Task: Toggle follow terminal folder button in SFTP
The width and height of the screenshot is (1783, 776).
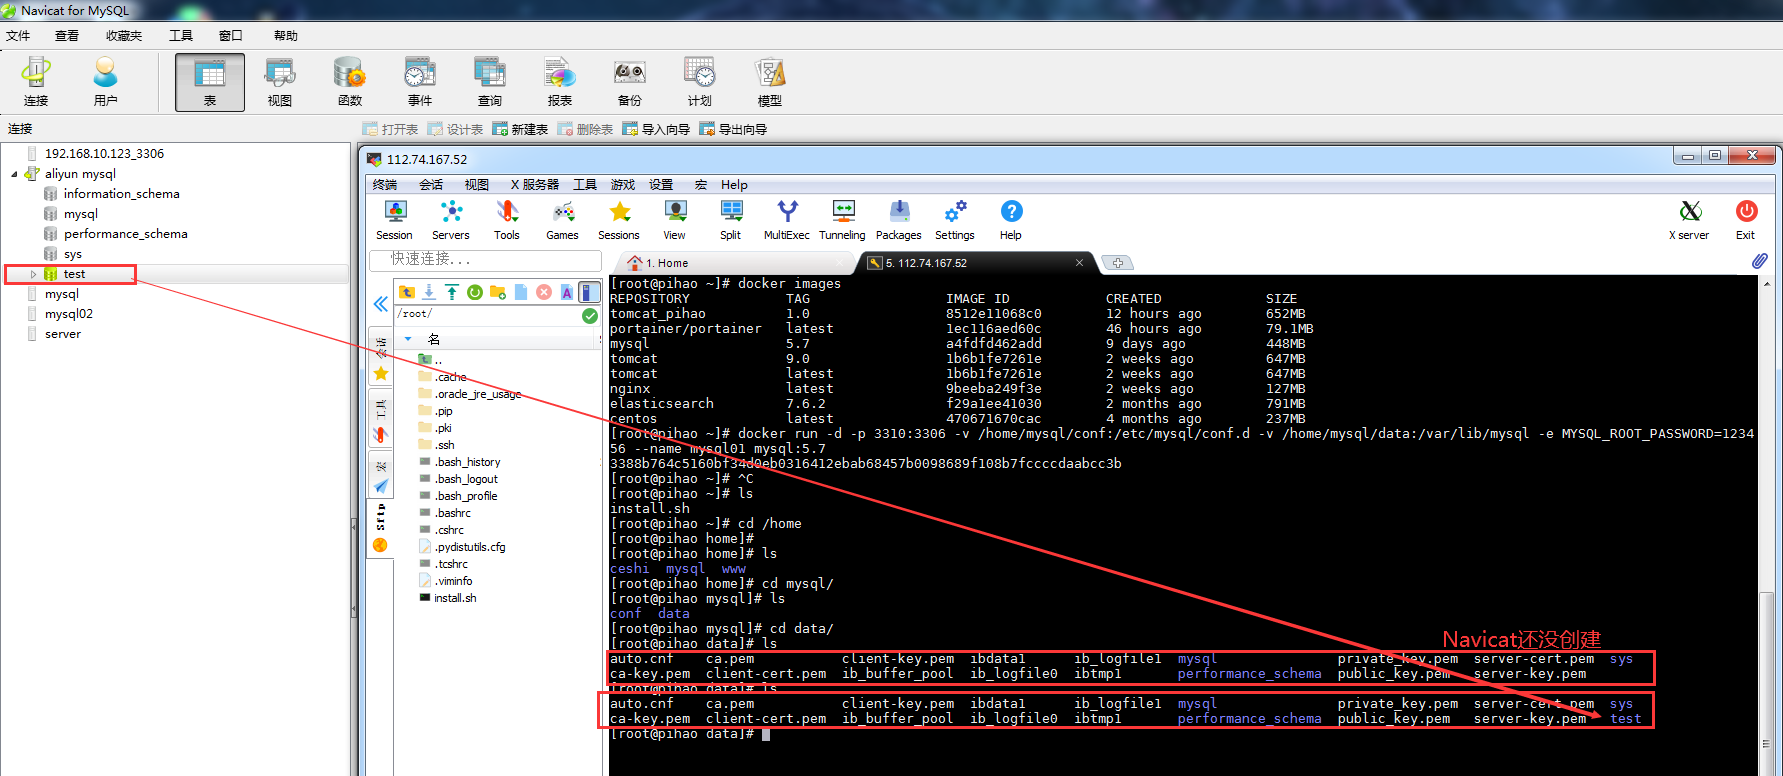Action: click(590, 292)
